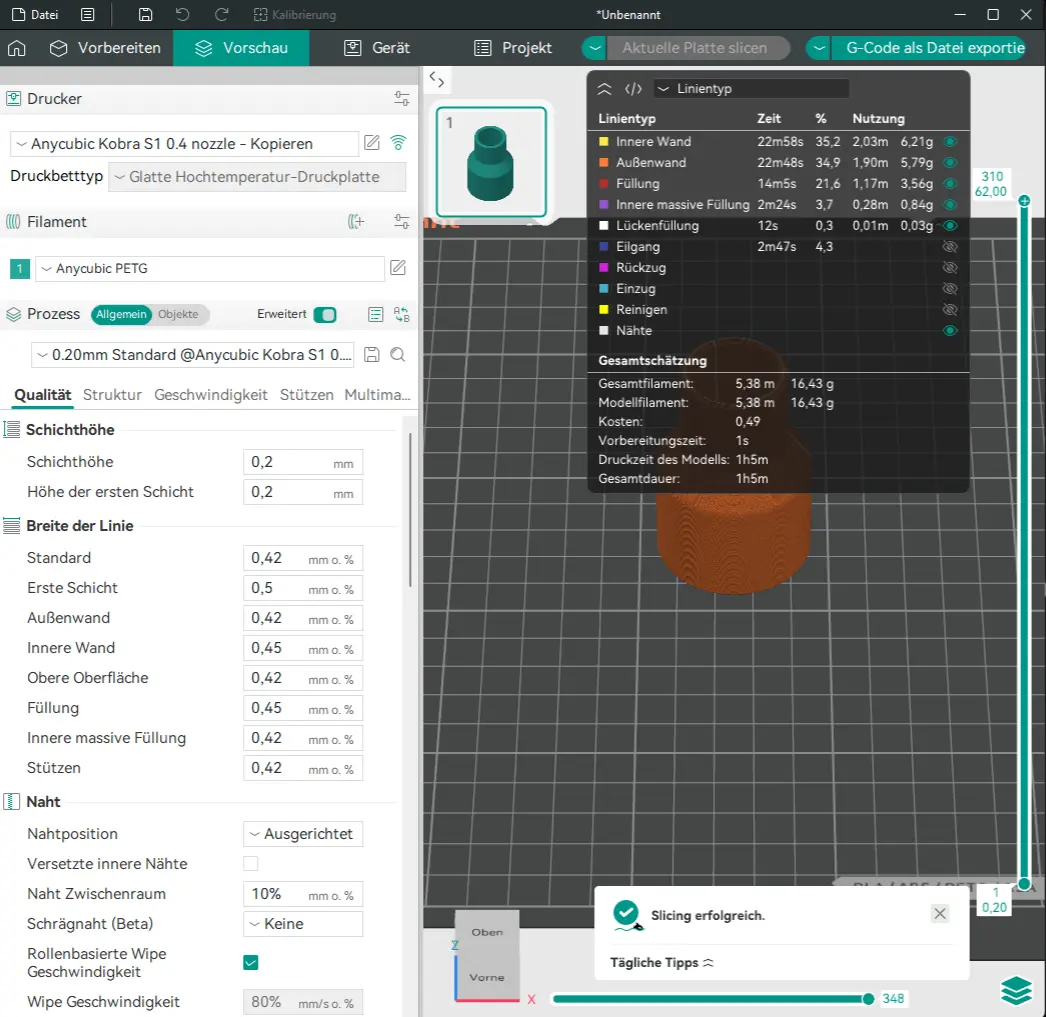Toggle visibility of Innere Wand lines
Viewport: 1046px width, 1017px height.
(950, 141)
